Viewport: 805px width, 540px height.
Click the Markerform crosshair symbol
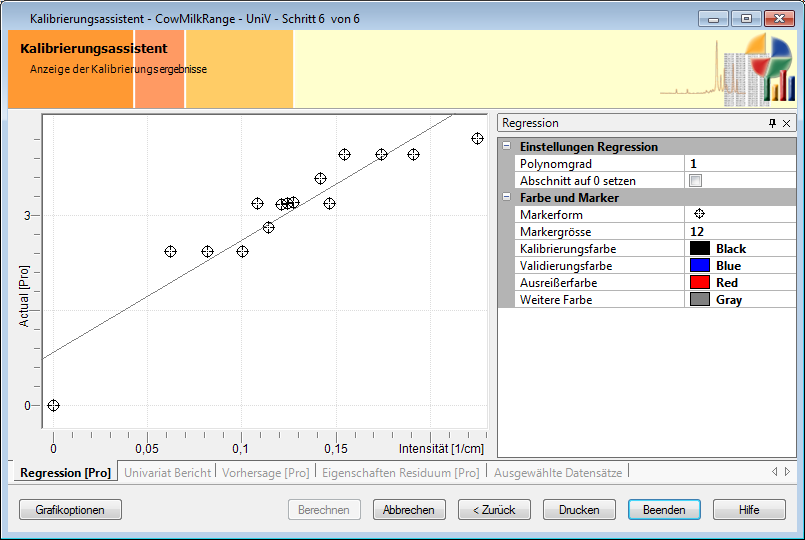699,214
